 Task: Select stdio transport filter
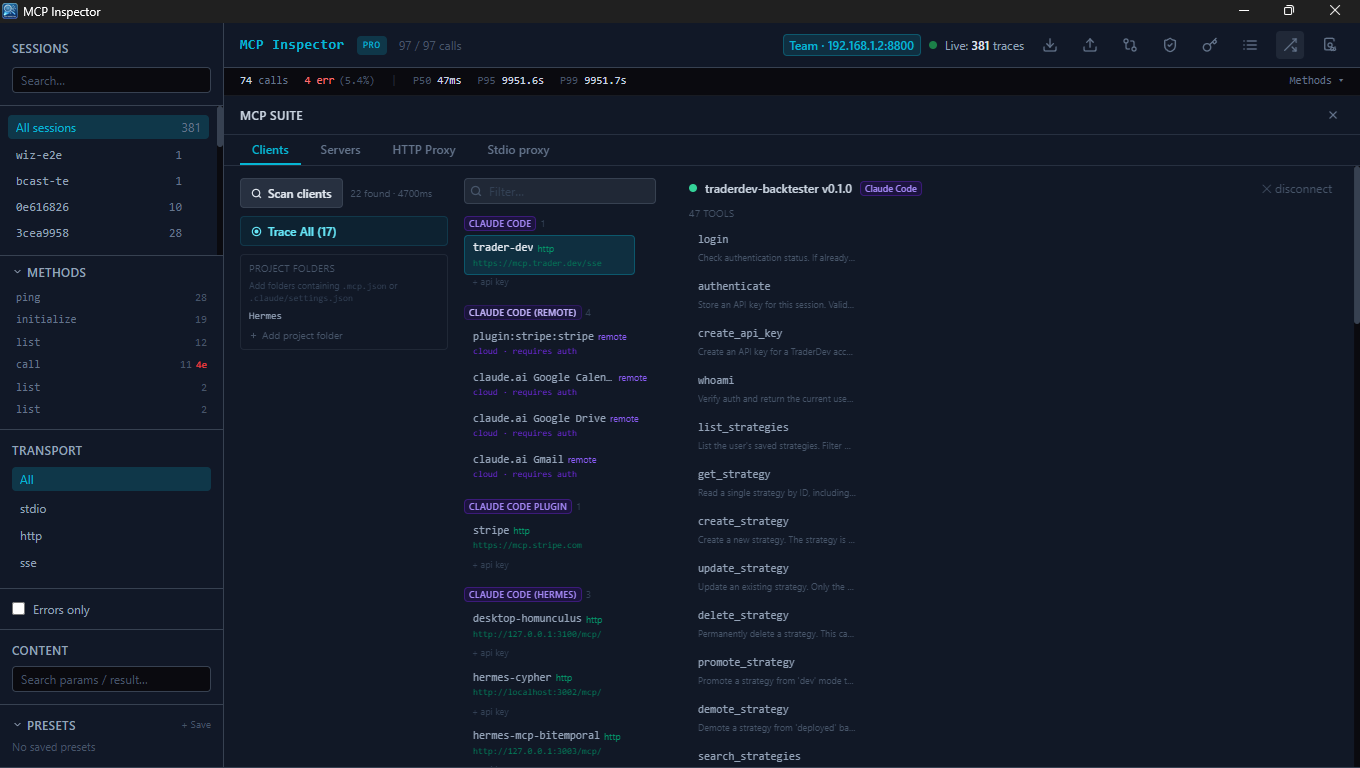[x=111, y=509]
